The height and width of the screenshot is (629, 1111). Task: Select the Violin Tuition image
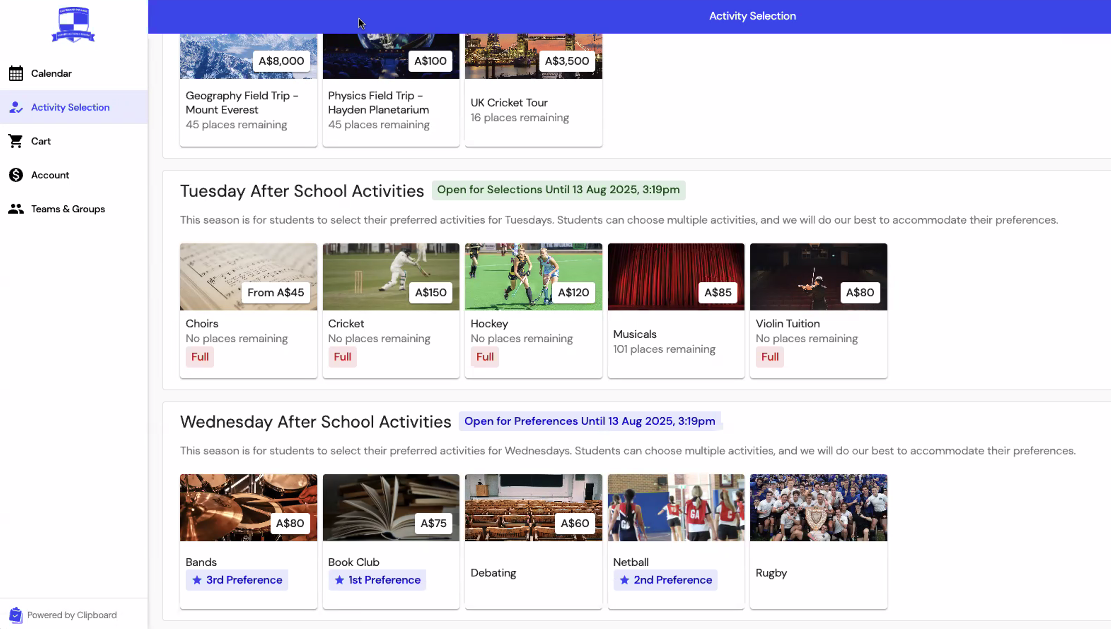click(x=818, y=277)
